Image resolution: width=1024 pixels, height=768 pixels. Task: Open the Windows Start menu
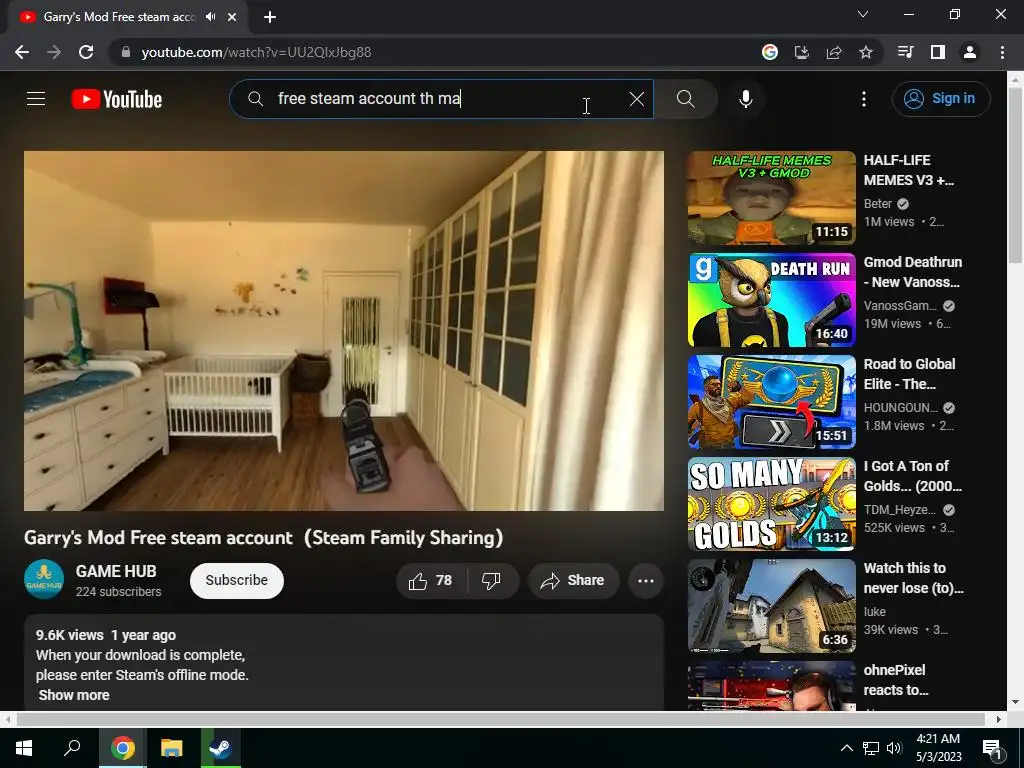pos(24,748)
